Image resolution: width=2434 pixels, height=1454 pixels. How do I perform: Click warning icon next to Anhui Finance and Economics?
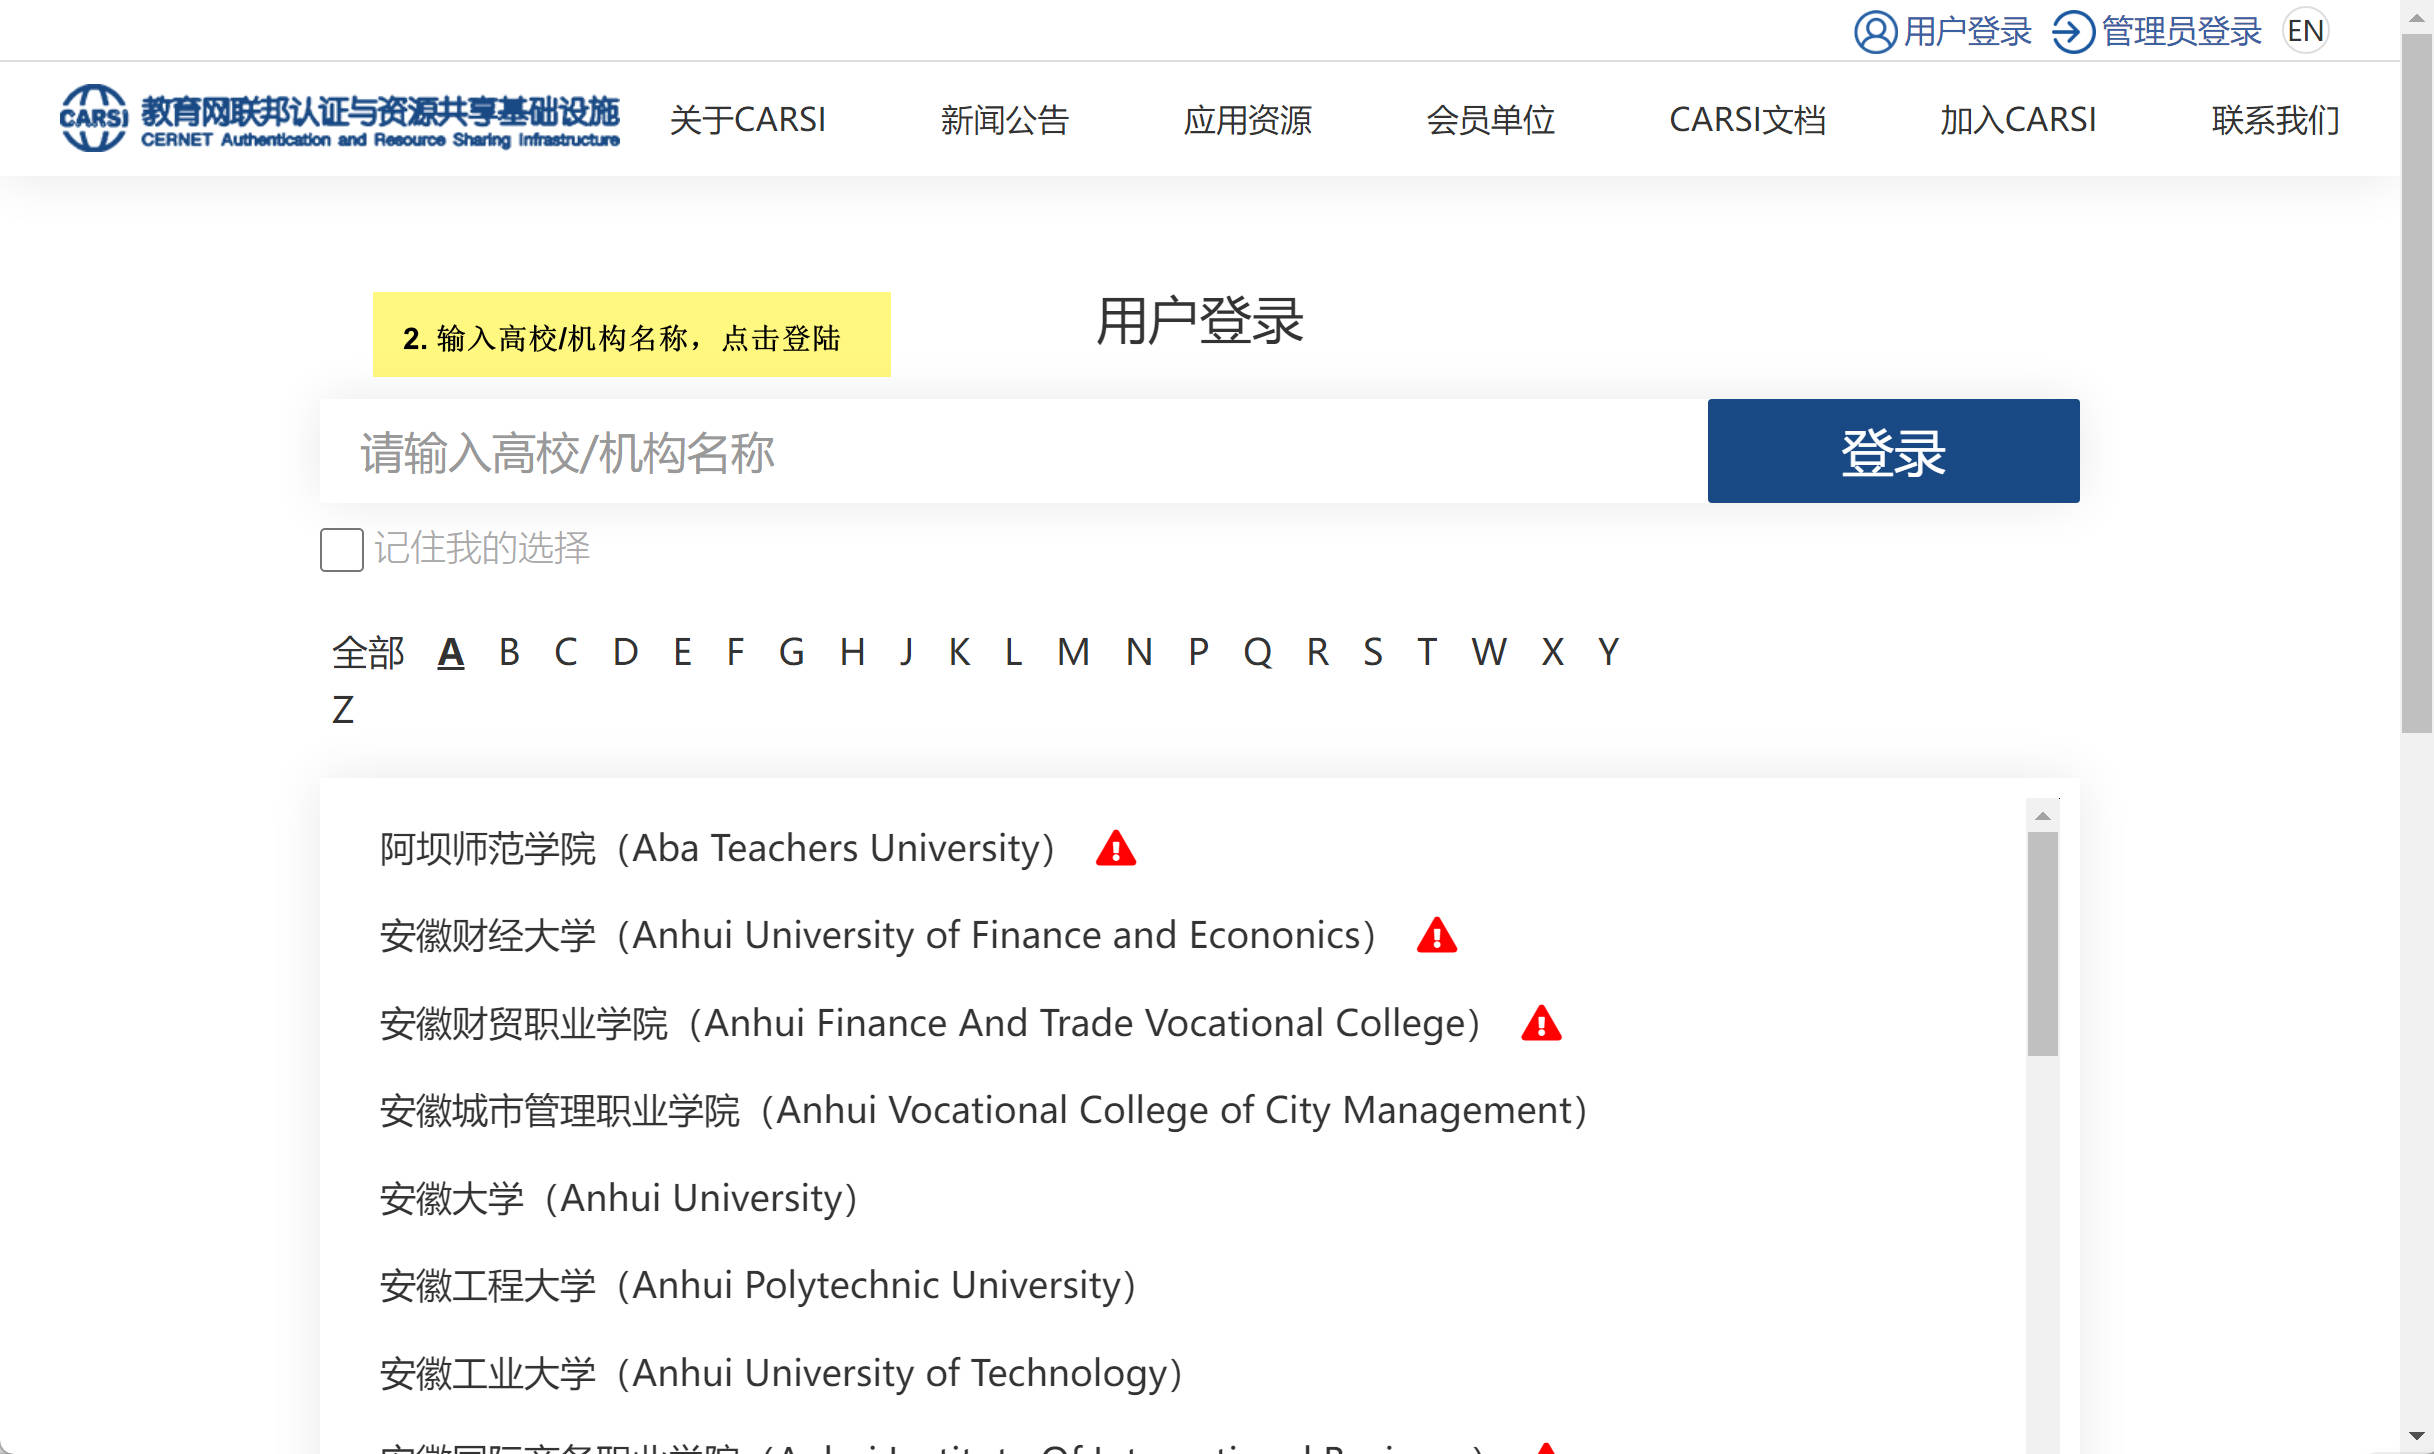1436,936
